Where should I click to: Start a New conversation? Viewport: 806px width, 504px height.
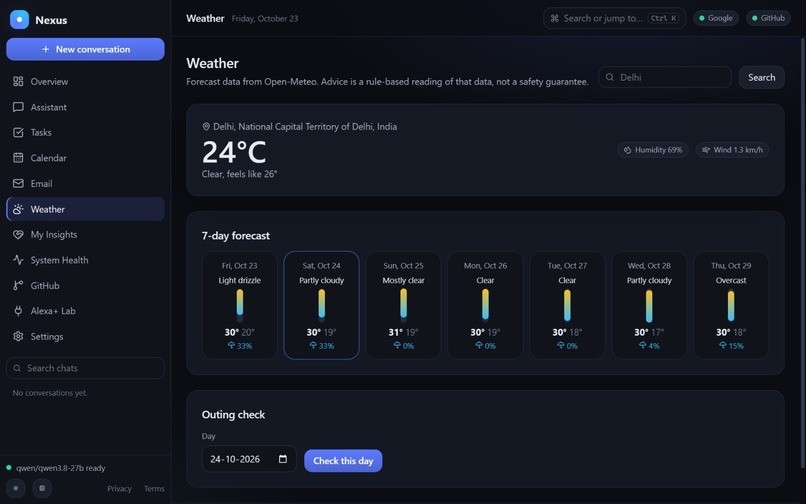point(85,49)
